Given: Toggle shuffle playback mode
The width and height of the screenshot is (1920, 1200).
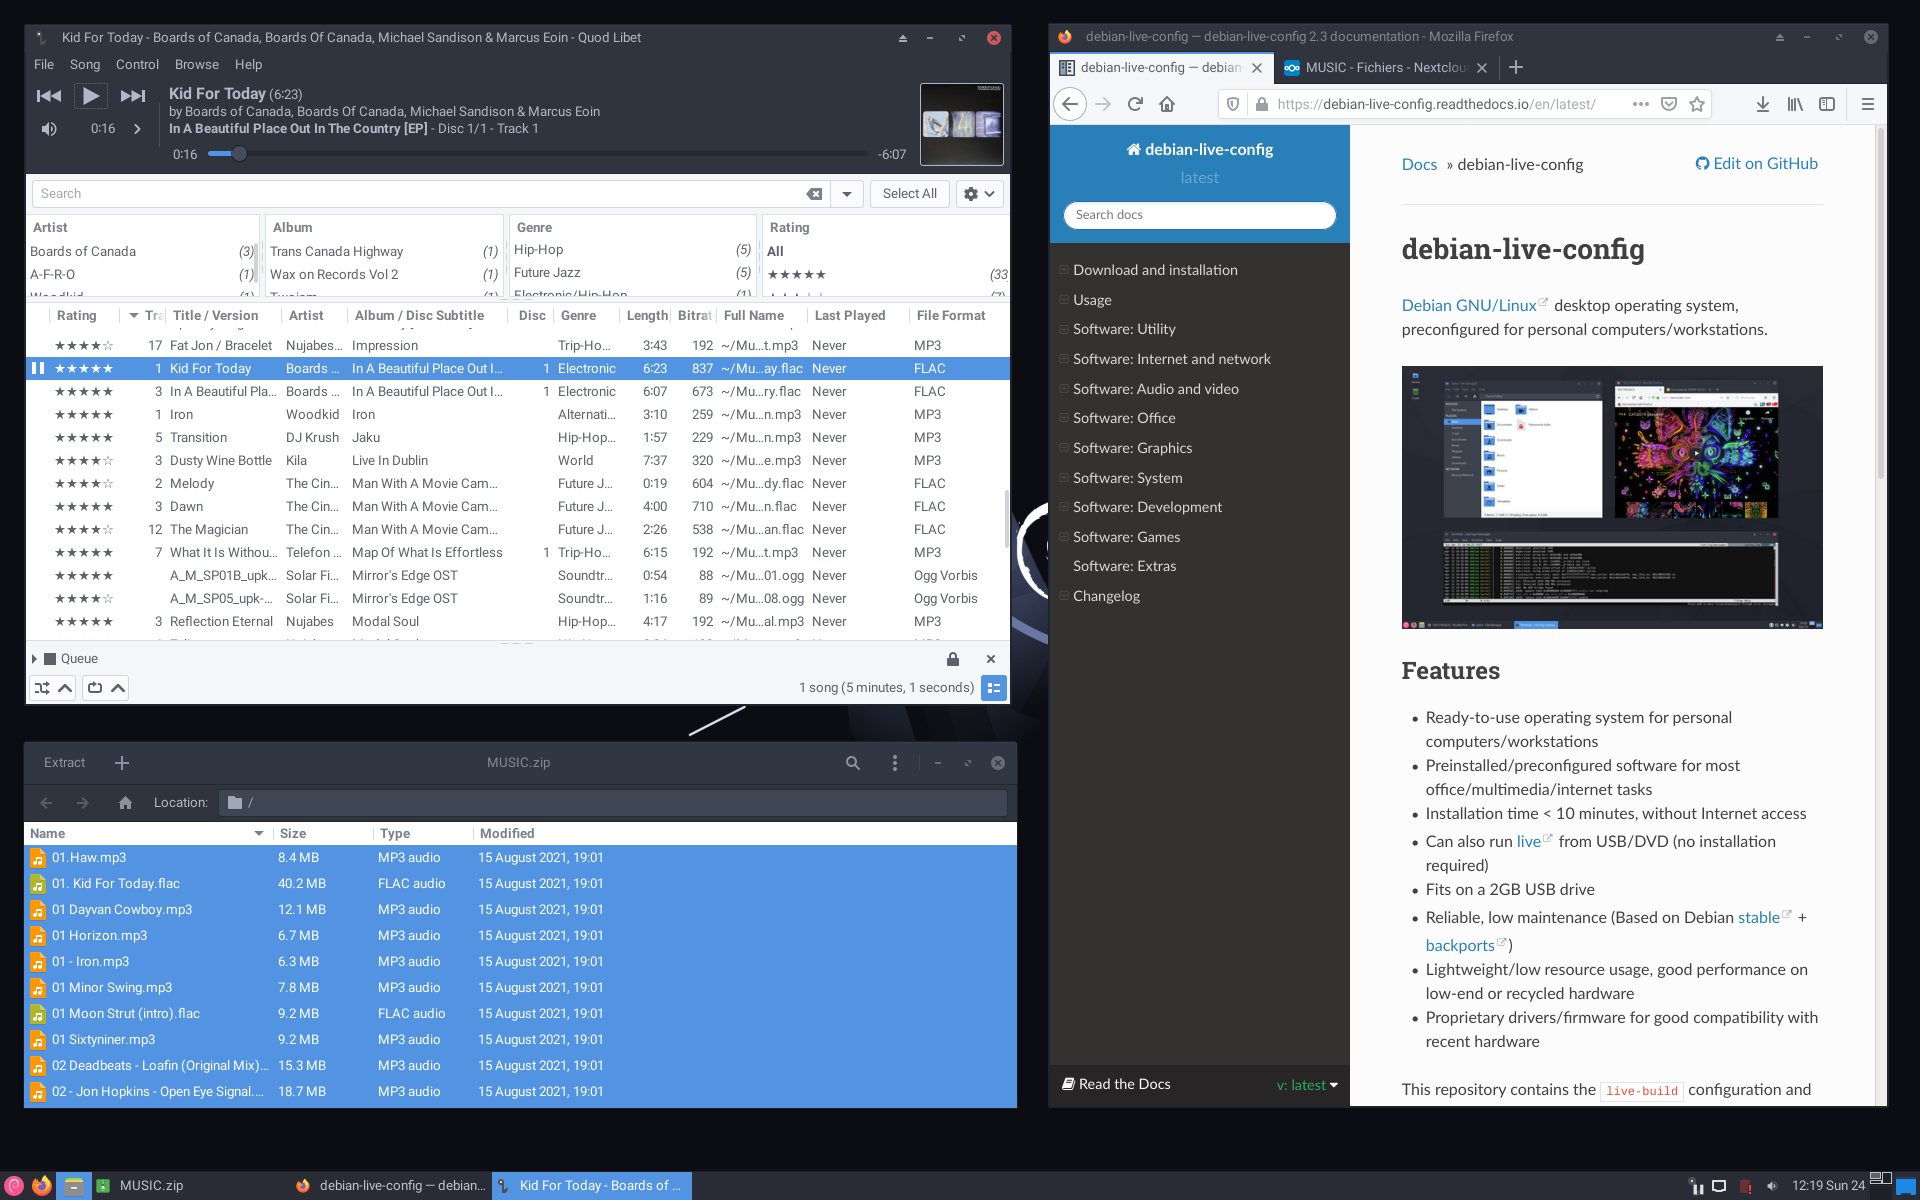Looking at the screenshot, I should [x=42, y=688].
